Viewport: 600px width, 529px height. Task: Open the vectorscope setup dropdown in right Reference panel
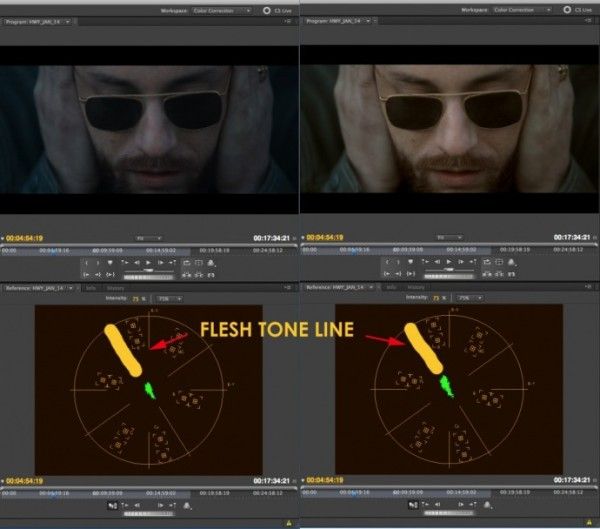pos(470,298)
